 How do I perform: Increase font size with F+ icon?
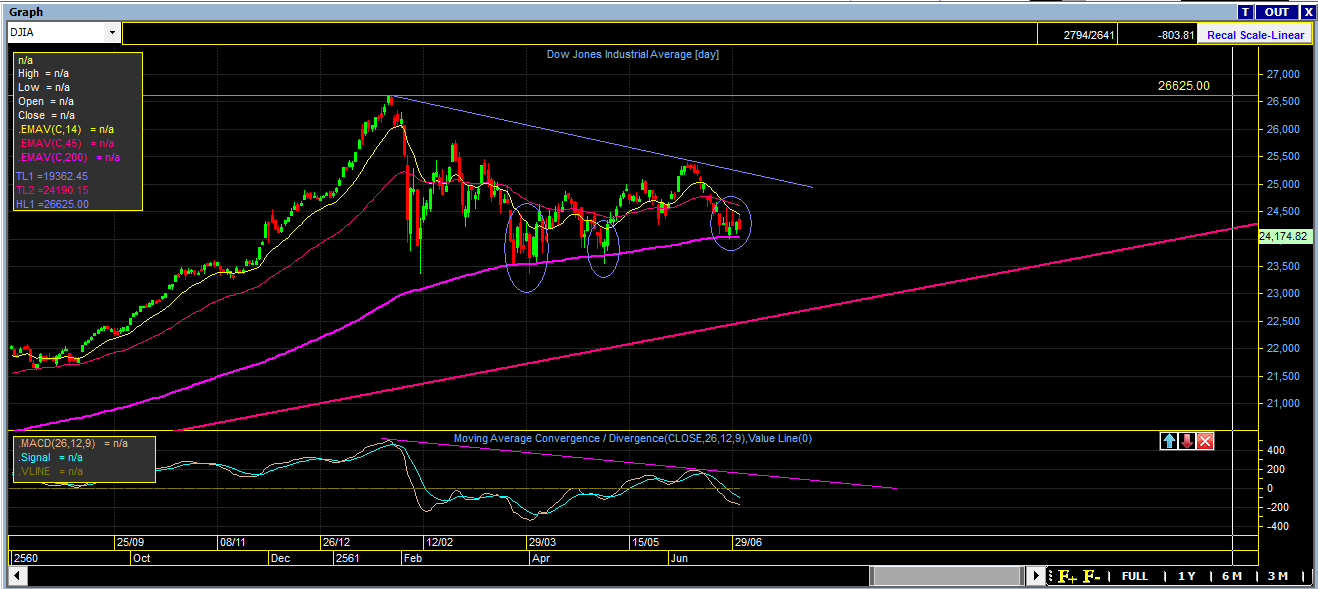[x=1066, y=576]
